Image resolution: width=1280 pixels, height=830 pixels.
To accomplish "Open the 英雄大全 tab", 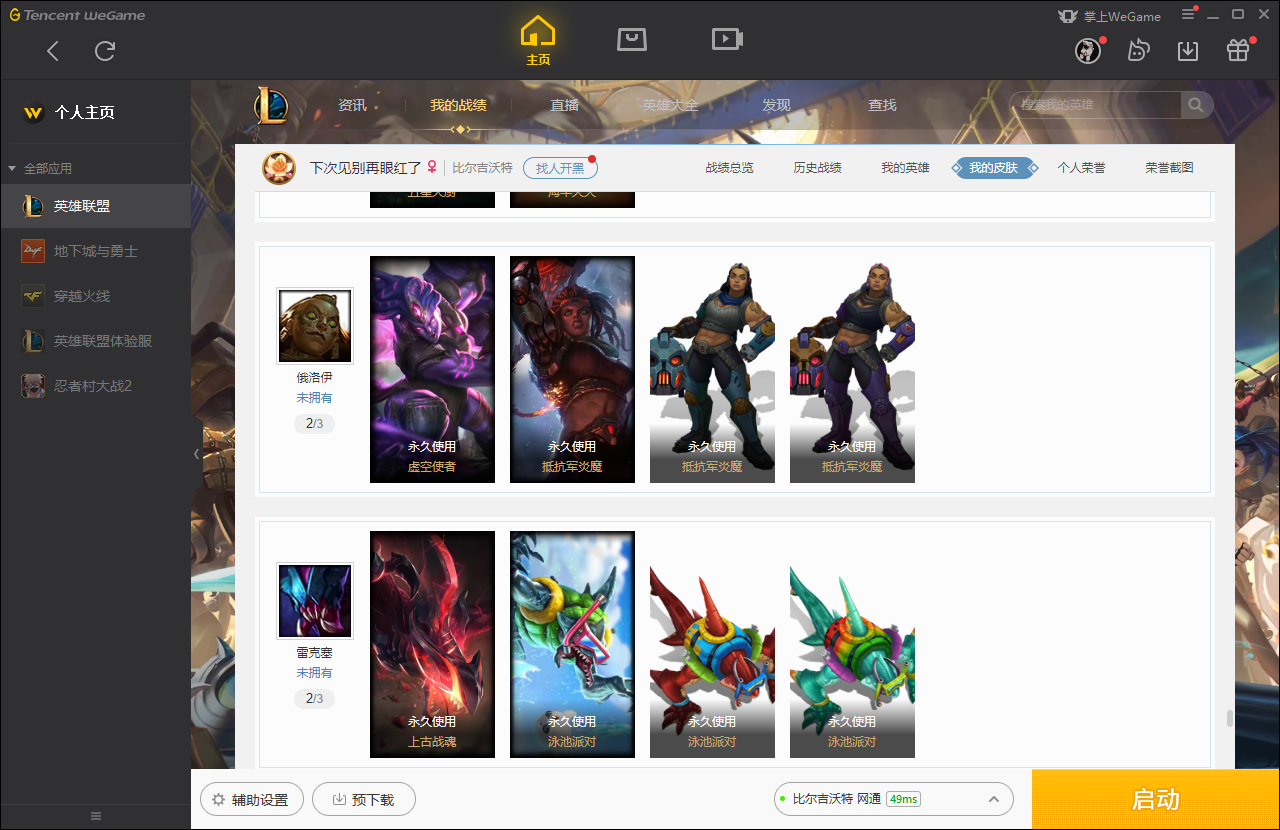I will (x=670, y=105).
